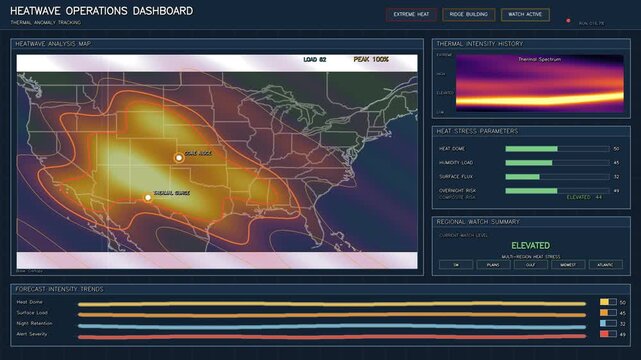The image size is (641, 360).
Task: Select the ATLANTIC region button
Action: point(605,265)
